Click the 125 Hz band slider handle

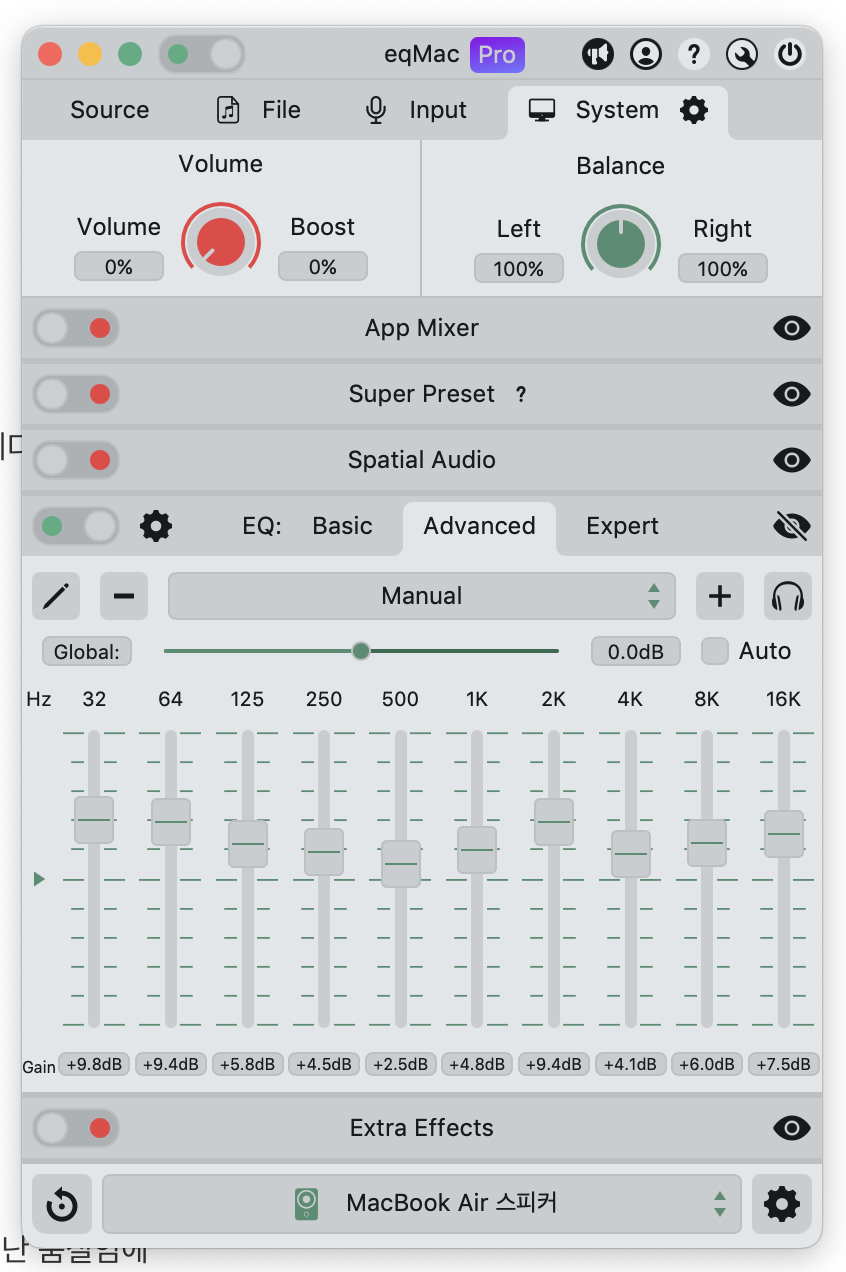(x=248, y=844)
